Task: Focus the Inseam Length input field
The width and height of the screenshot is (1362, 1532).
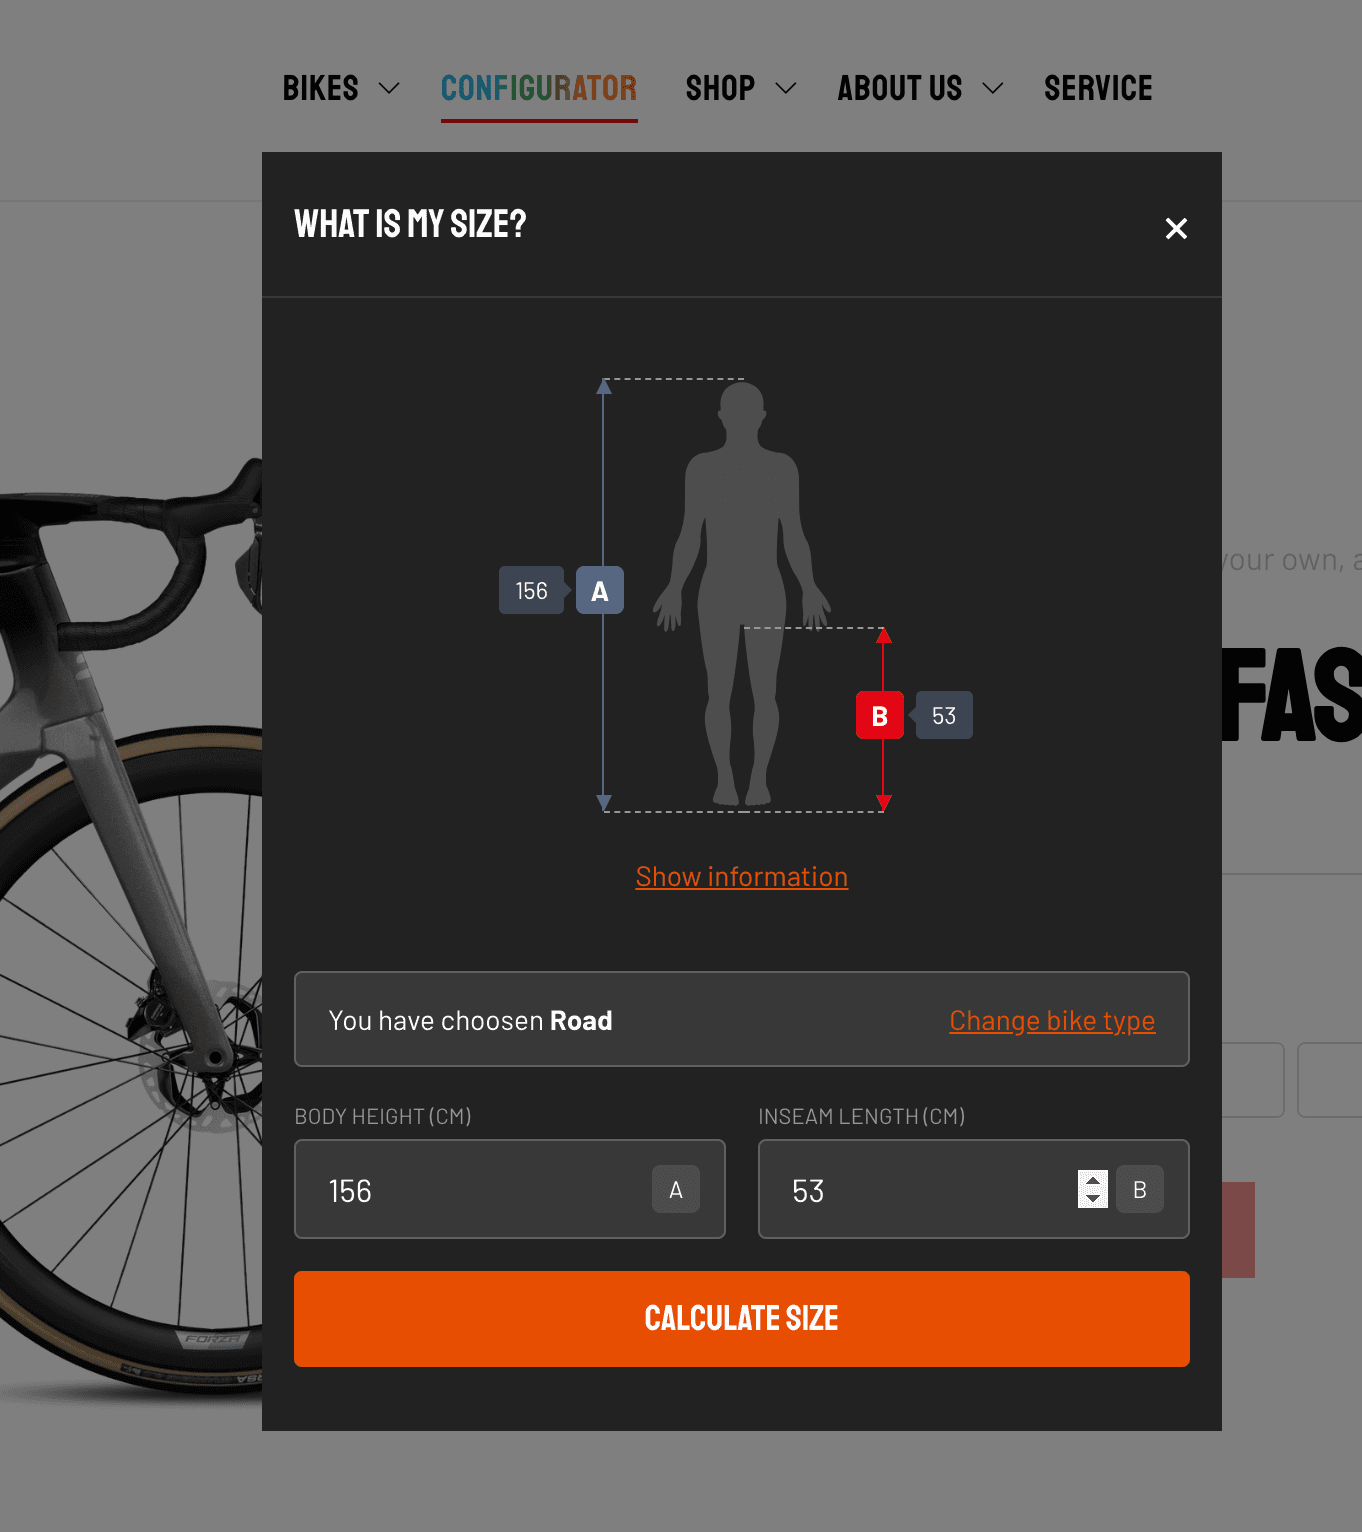Action: click(x=974, y=1189)
